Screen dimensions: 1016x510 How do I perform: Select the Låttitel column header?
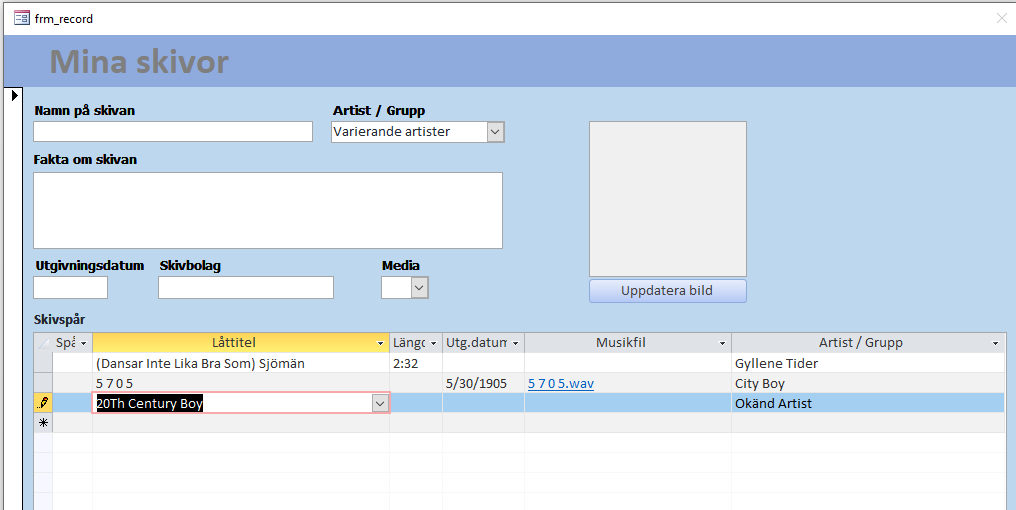(x=234, y=343)
